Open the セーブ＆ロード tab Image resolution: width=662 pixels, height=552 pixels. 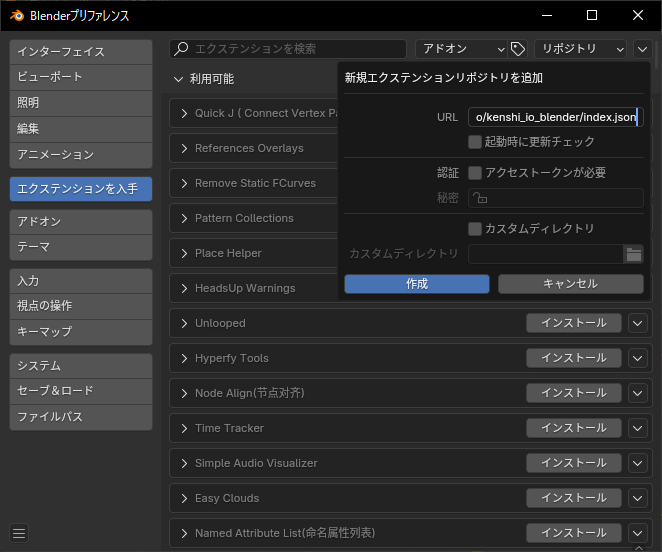81,392
